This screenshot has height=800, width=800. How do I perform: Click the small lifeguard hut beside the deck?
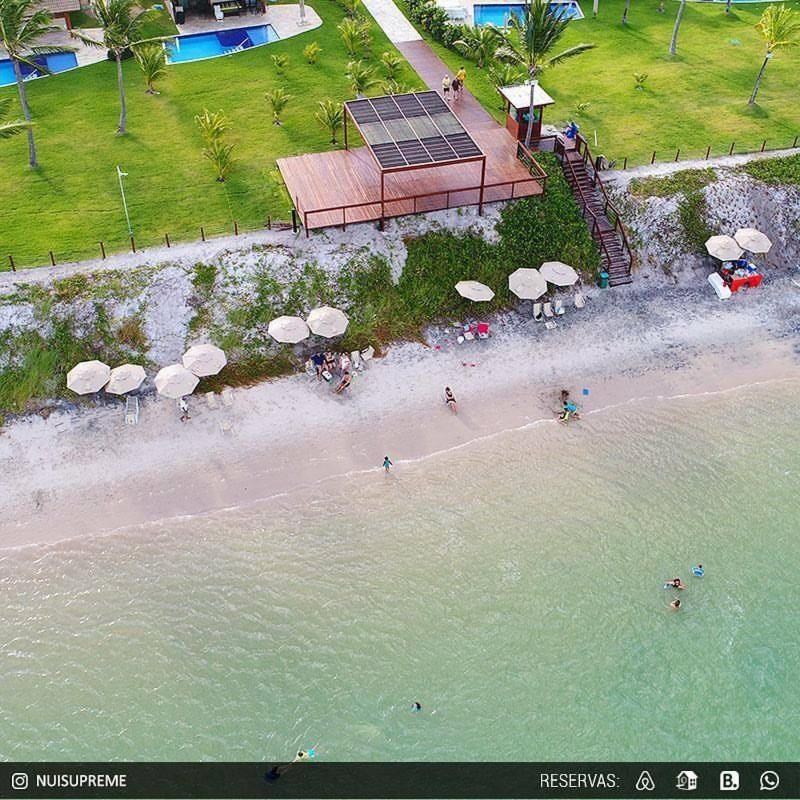click(526, 113)
